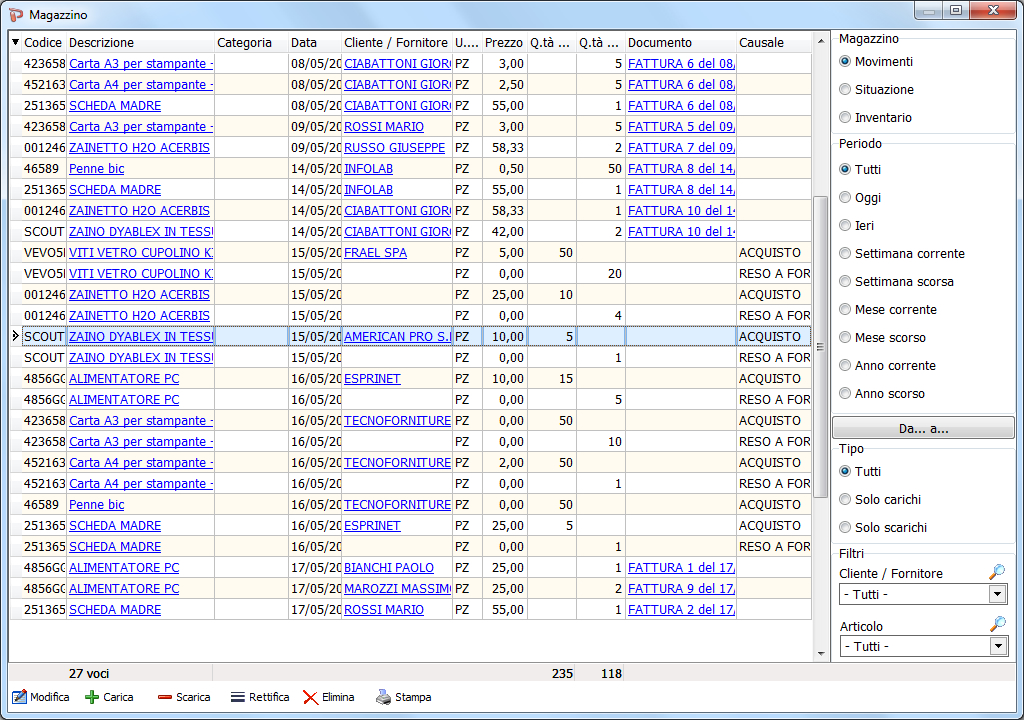The height and width of the screenshot is (720, 1024).
Task: Select the Movimenti radio button
Action: [845, 61]
